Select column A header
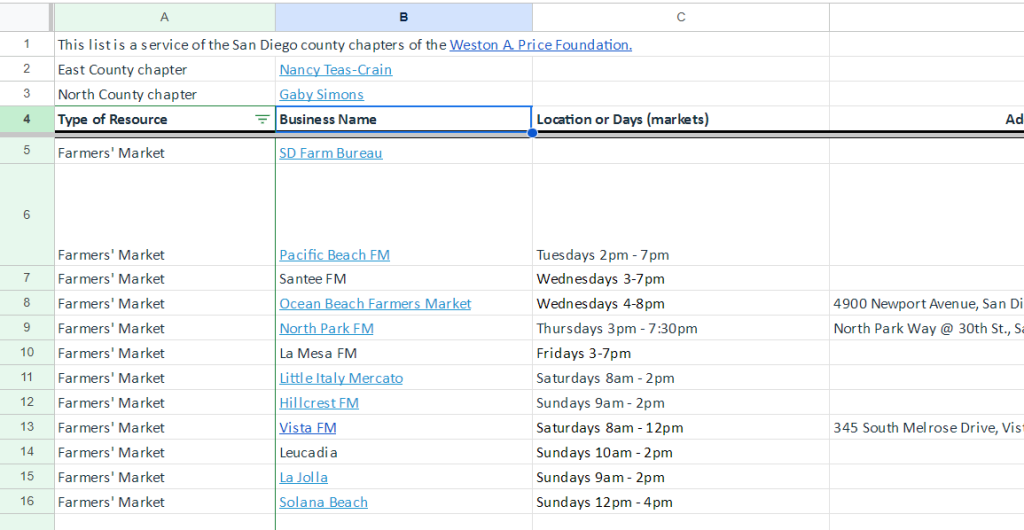The width and height of the screenshot is (1024, 530). pos(164,17)
